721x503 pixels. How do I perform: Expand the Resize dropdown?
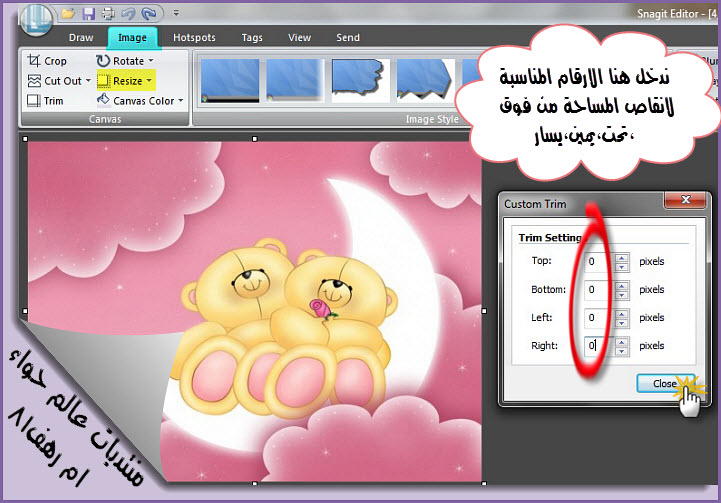click(x=149, y=80)
